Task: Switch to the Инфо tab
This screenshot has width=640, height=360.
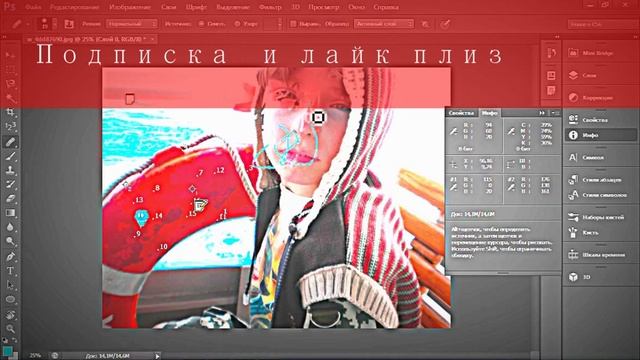Action: [x=489, y=113]
